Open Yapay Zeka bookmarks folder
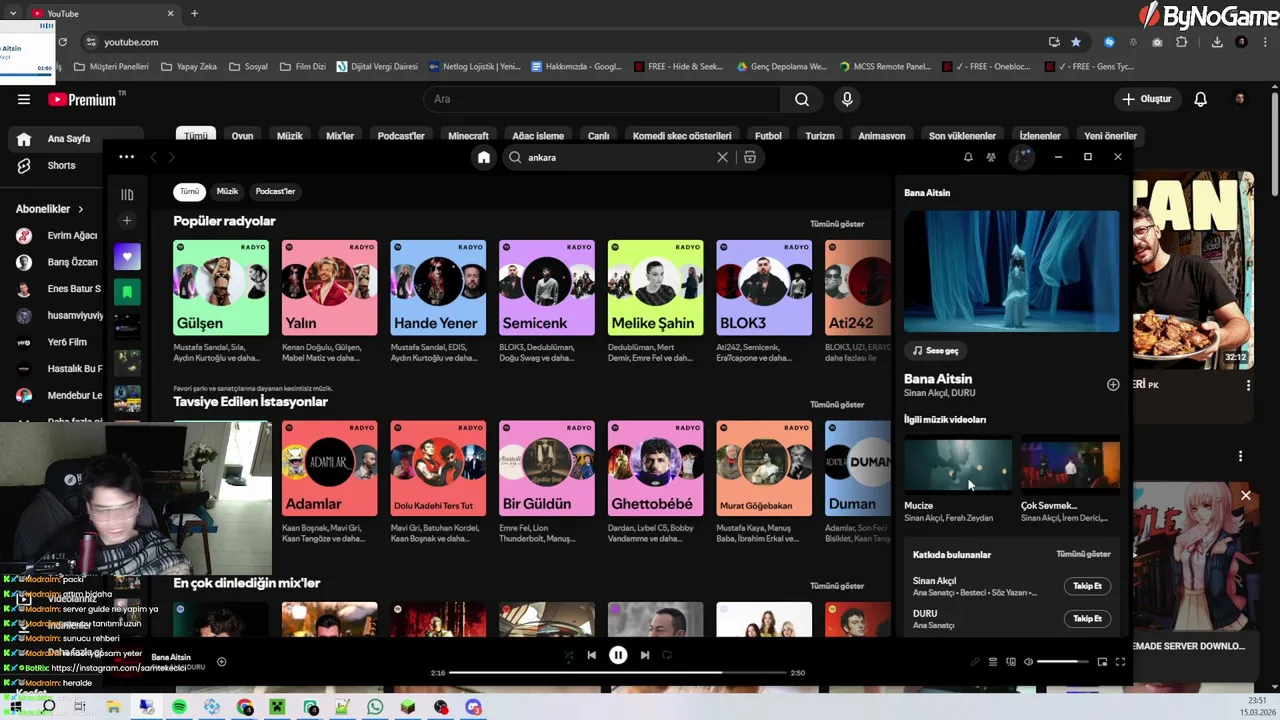This screenshot has width=1280, height=720. coord(187,67)
